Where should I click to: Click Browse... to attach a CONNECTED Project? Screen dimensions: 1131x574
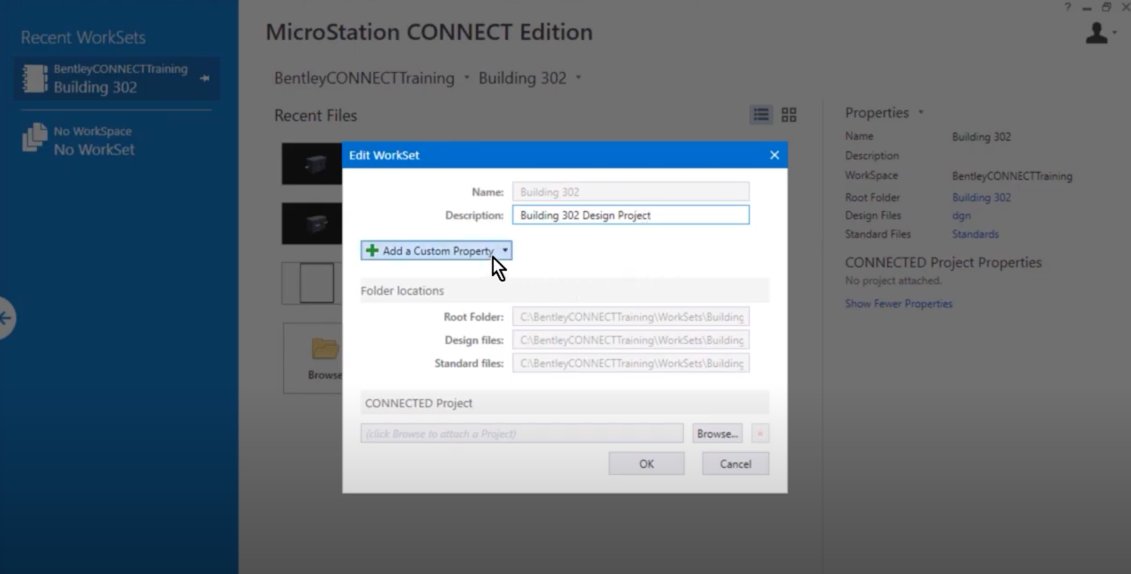(717, 433)
